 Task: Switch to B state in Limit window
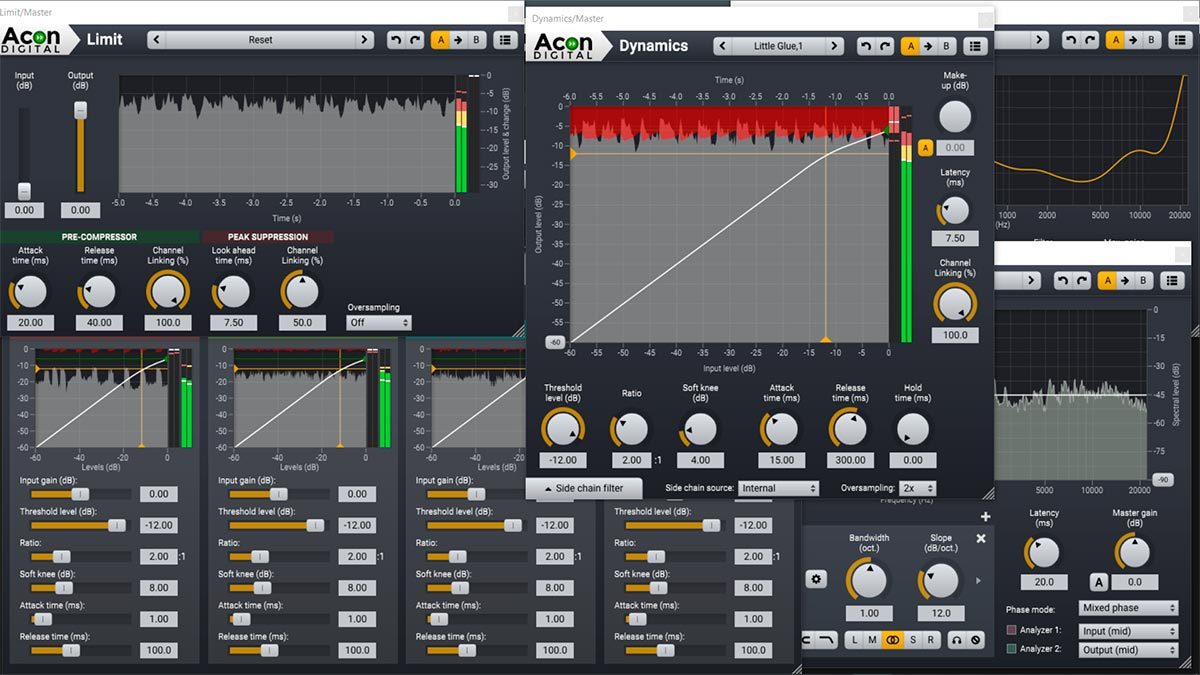476,40
